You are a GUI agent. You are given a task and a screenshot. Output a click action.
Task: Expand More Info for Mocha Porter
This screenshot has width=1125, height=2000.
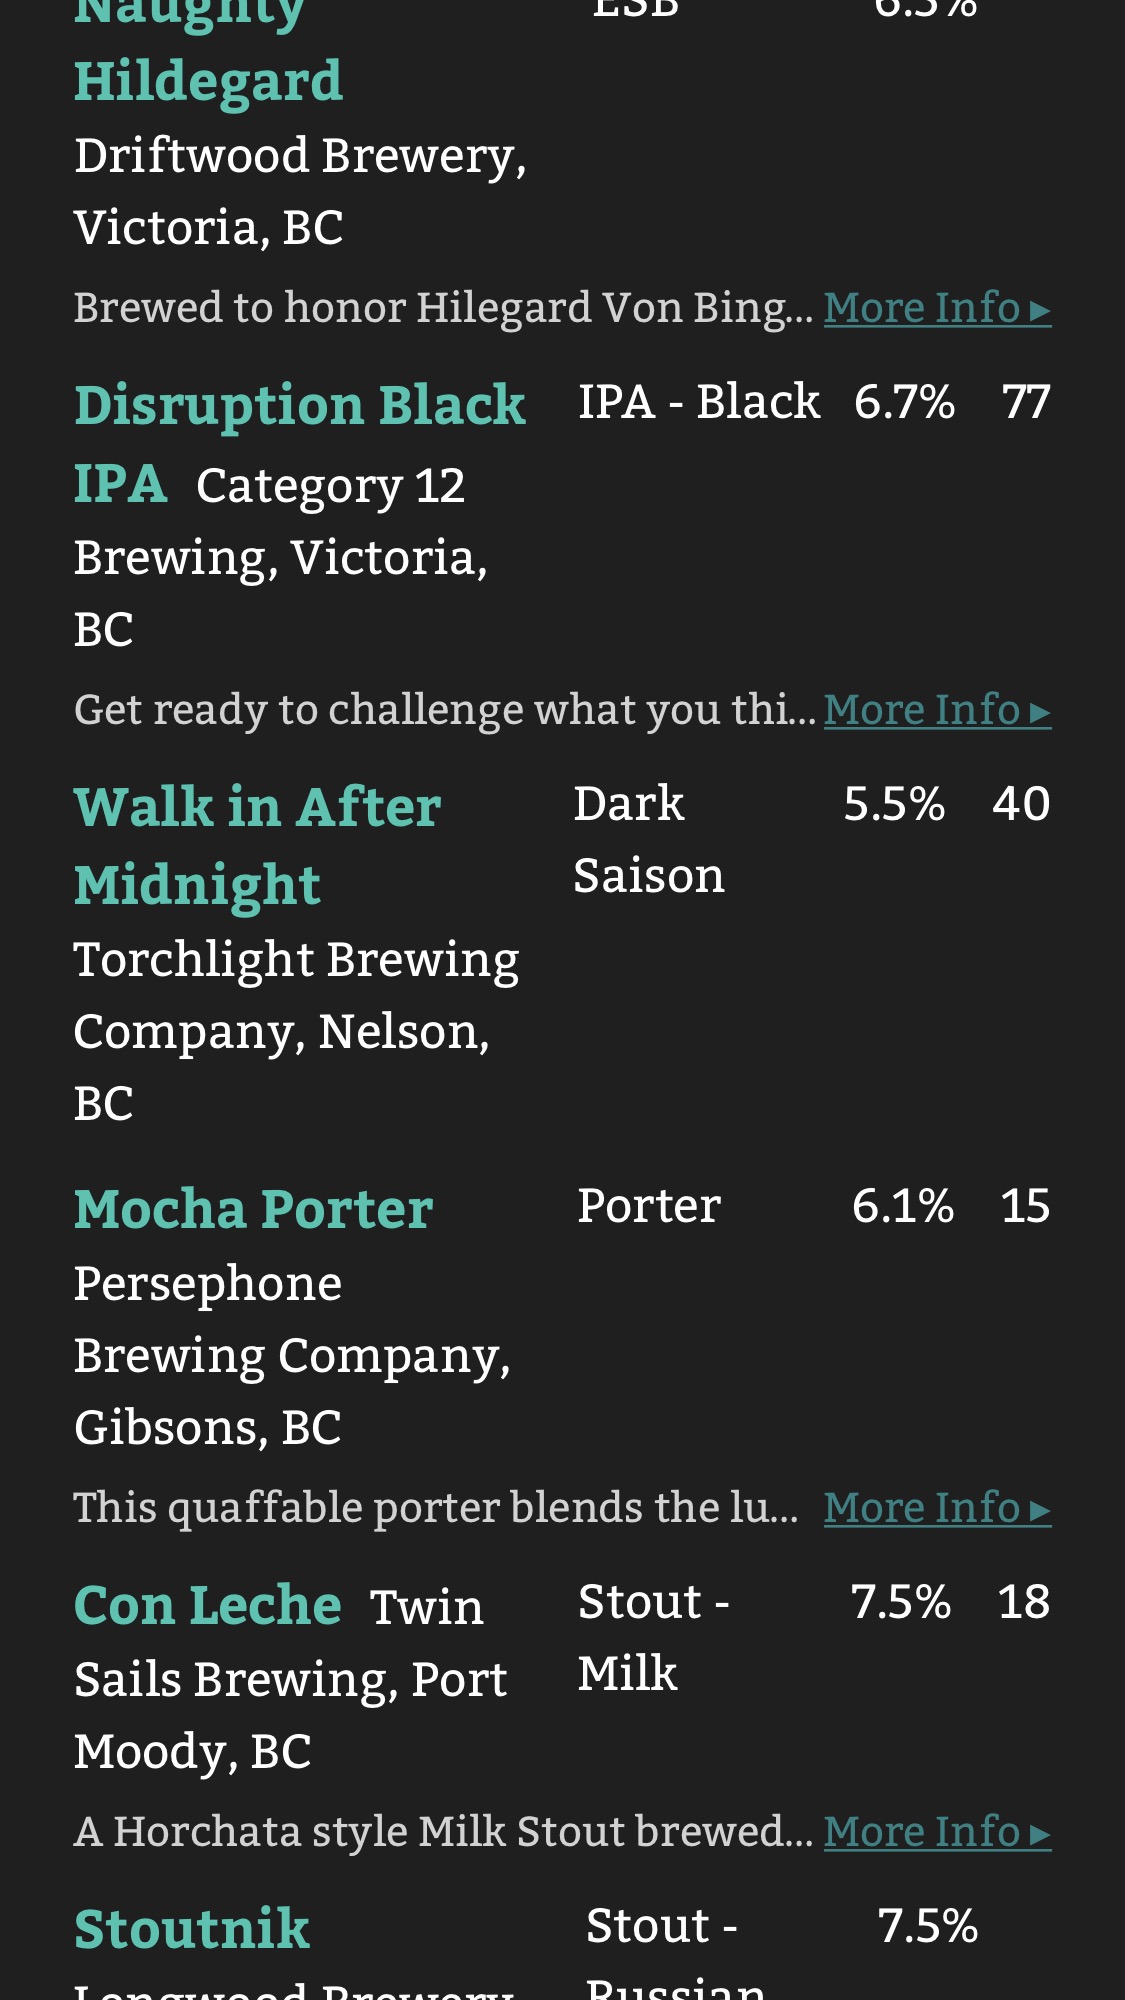tap(936, 1508)
